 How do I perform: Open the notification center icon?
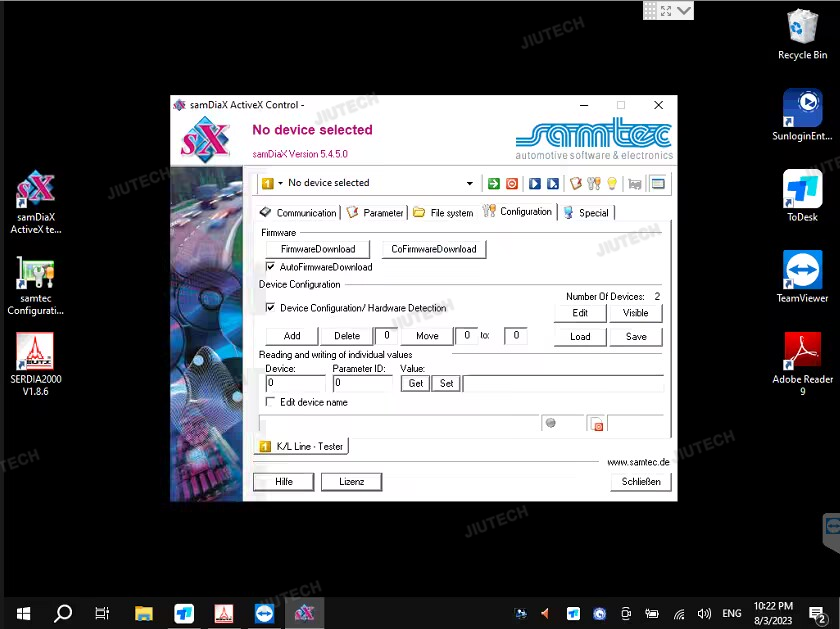pyautogui.click(x=817, y=615)
